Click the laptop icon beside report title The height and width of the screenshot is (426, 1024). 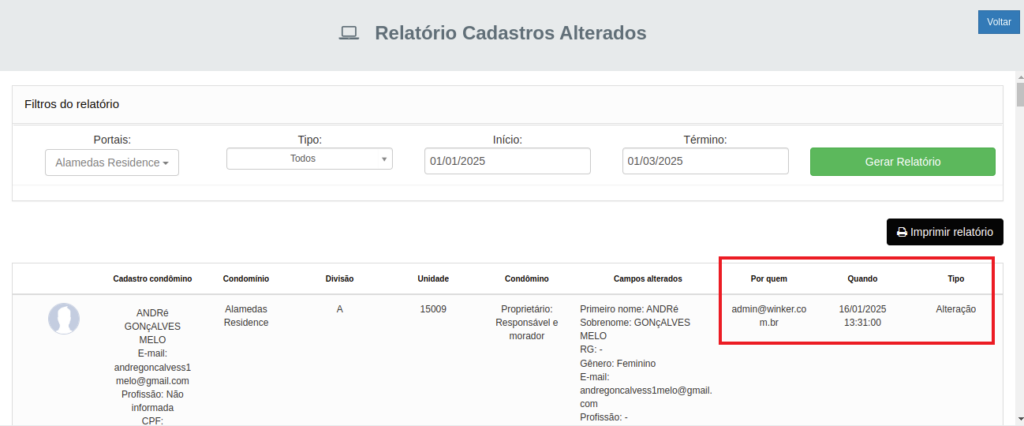pyautogui.click(x=349, y=33)
